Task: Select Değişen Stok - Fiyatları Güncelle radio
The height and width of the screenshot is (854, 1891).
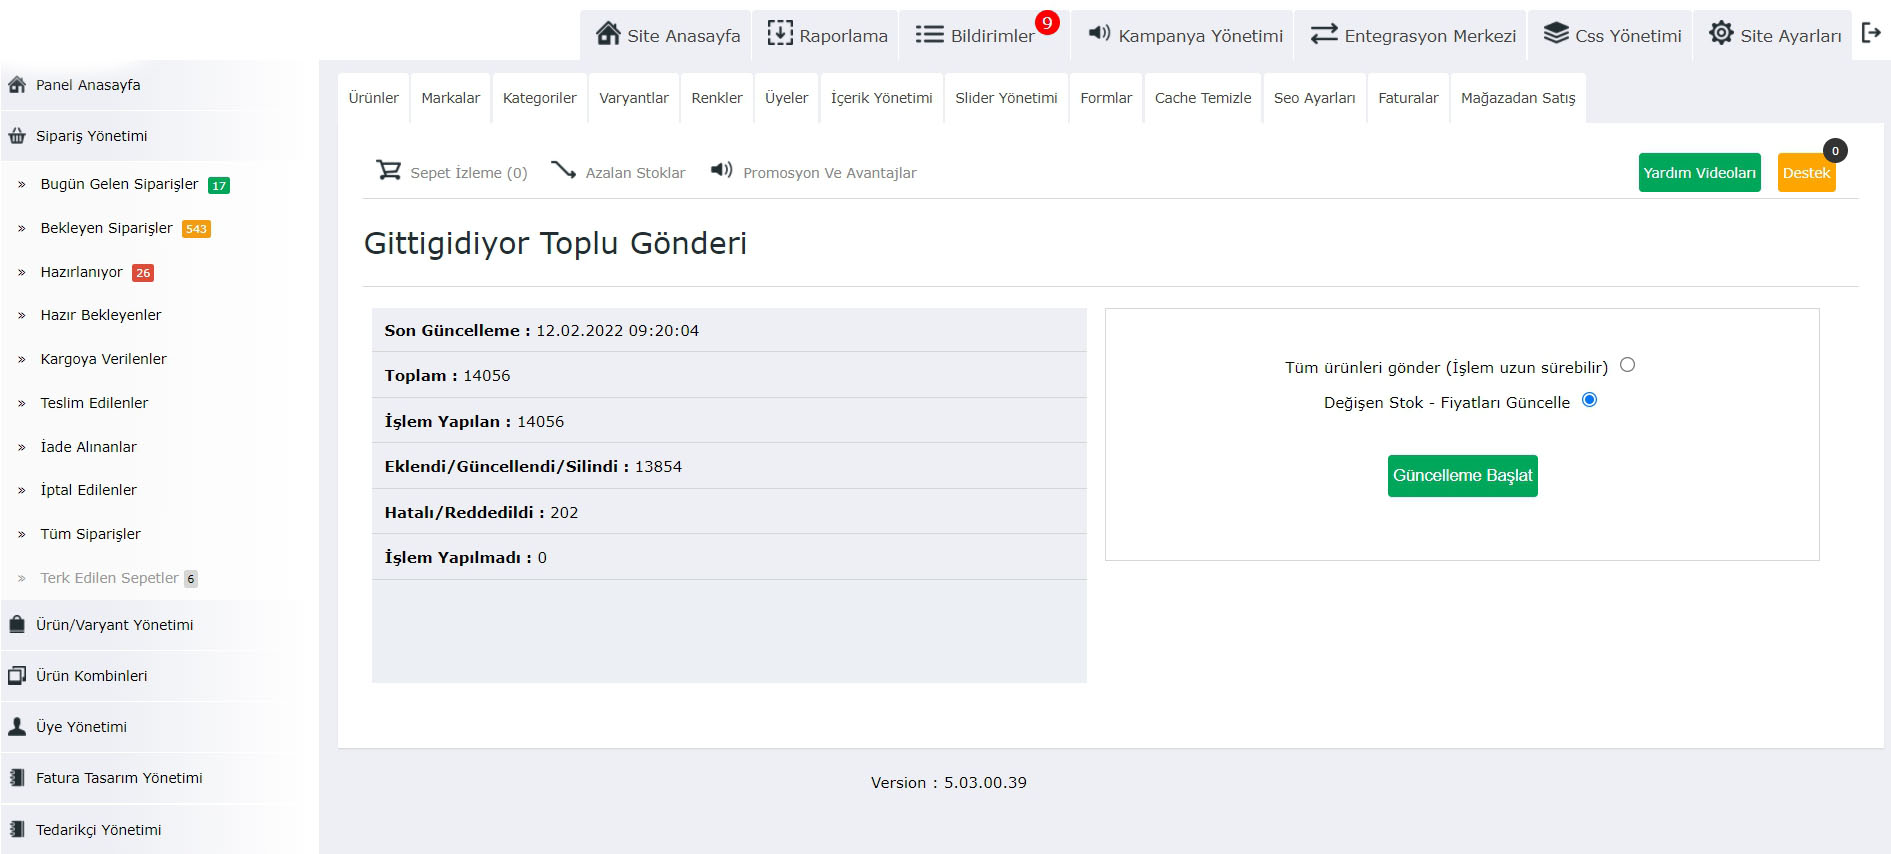Action: pos(1589,400)
